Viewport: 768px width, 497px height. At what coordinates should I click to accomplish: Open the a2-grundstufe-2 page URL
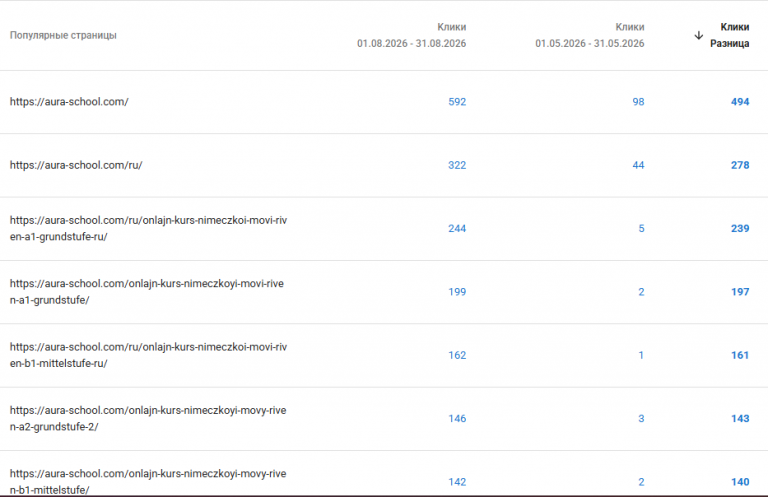[x=148, y=419]
